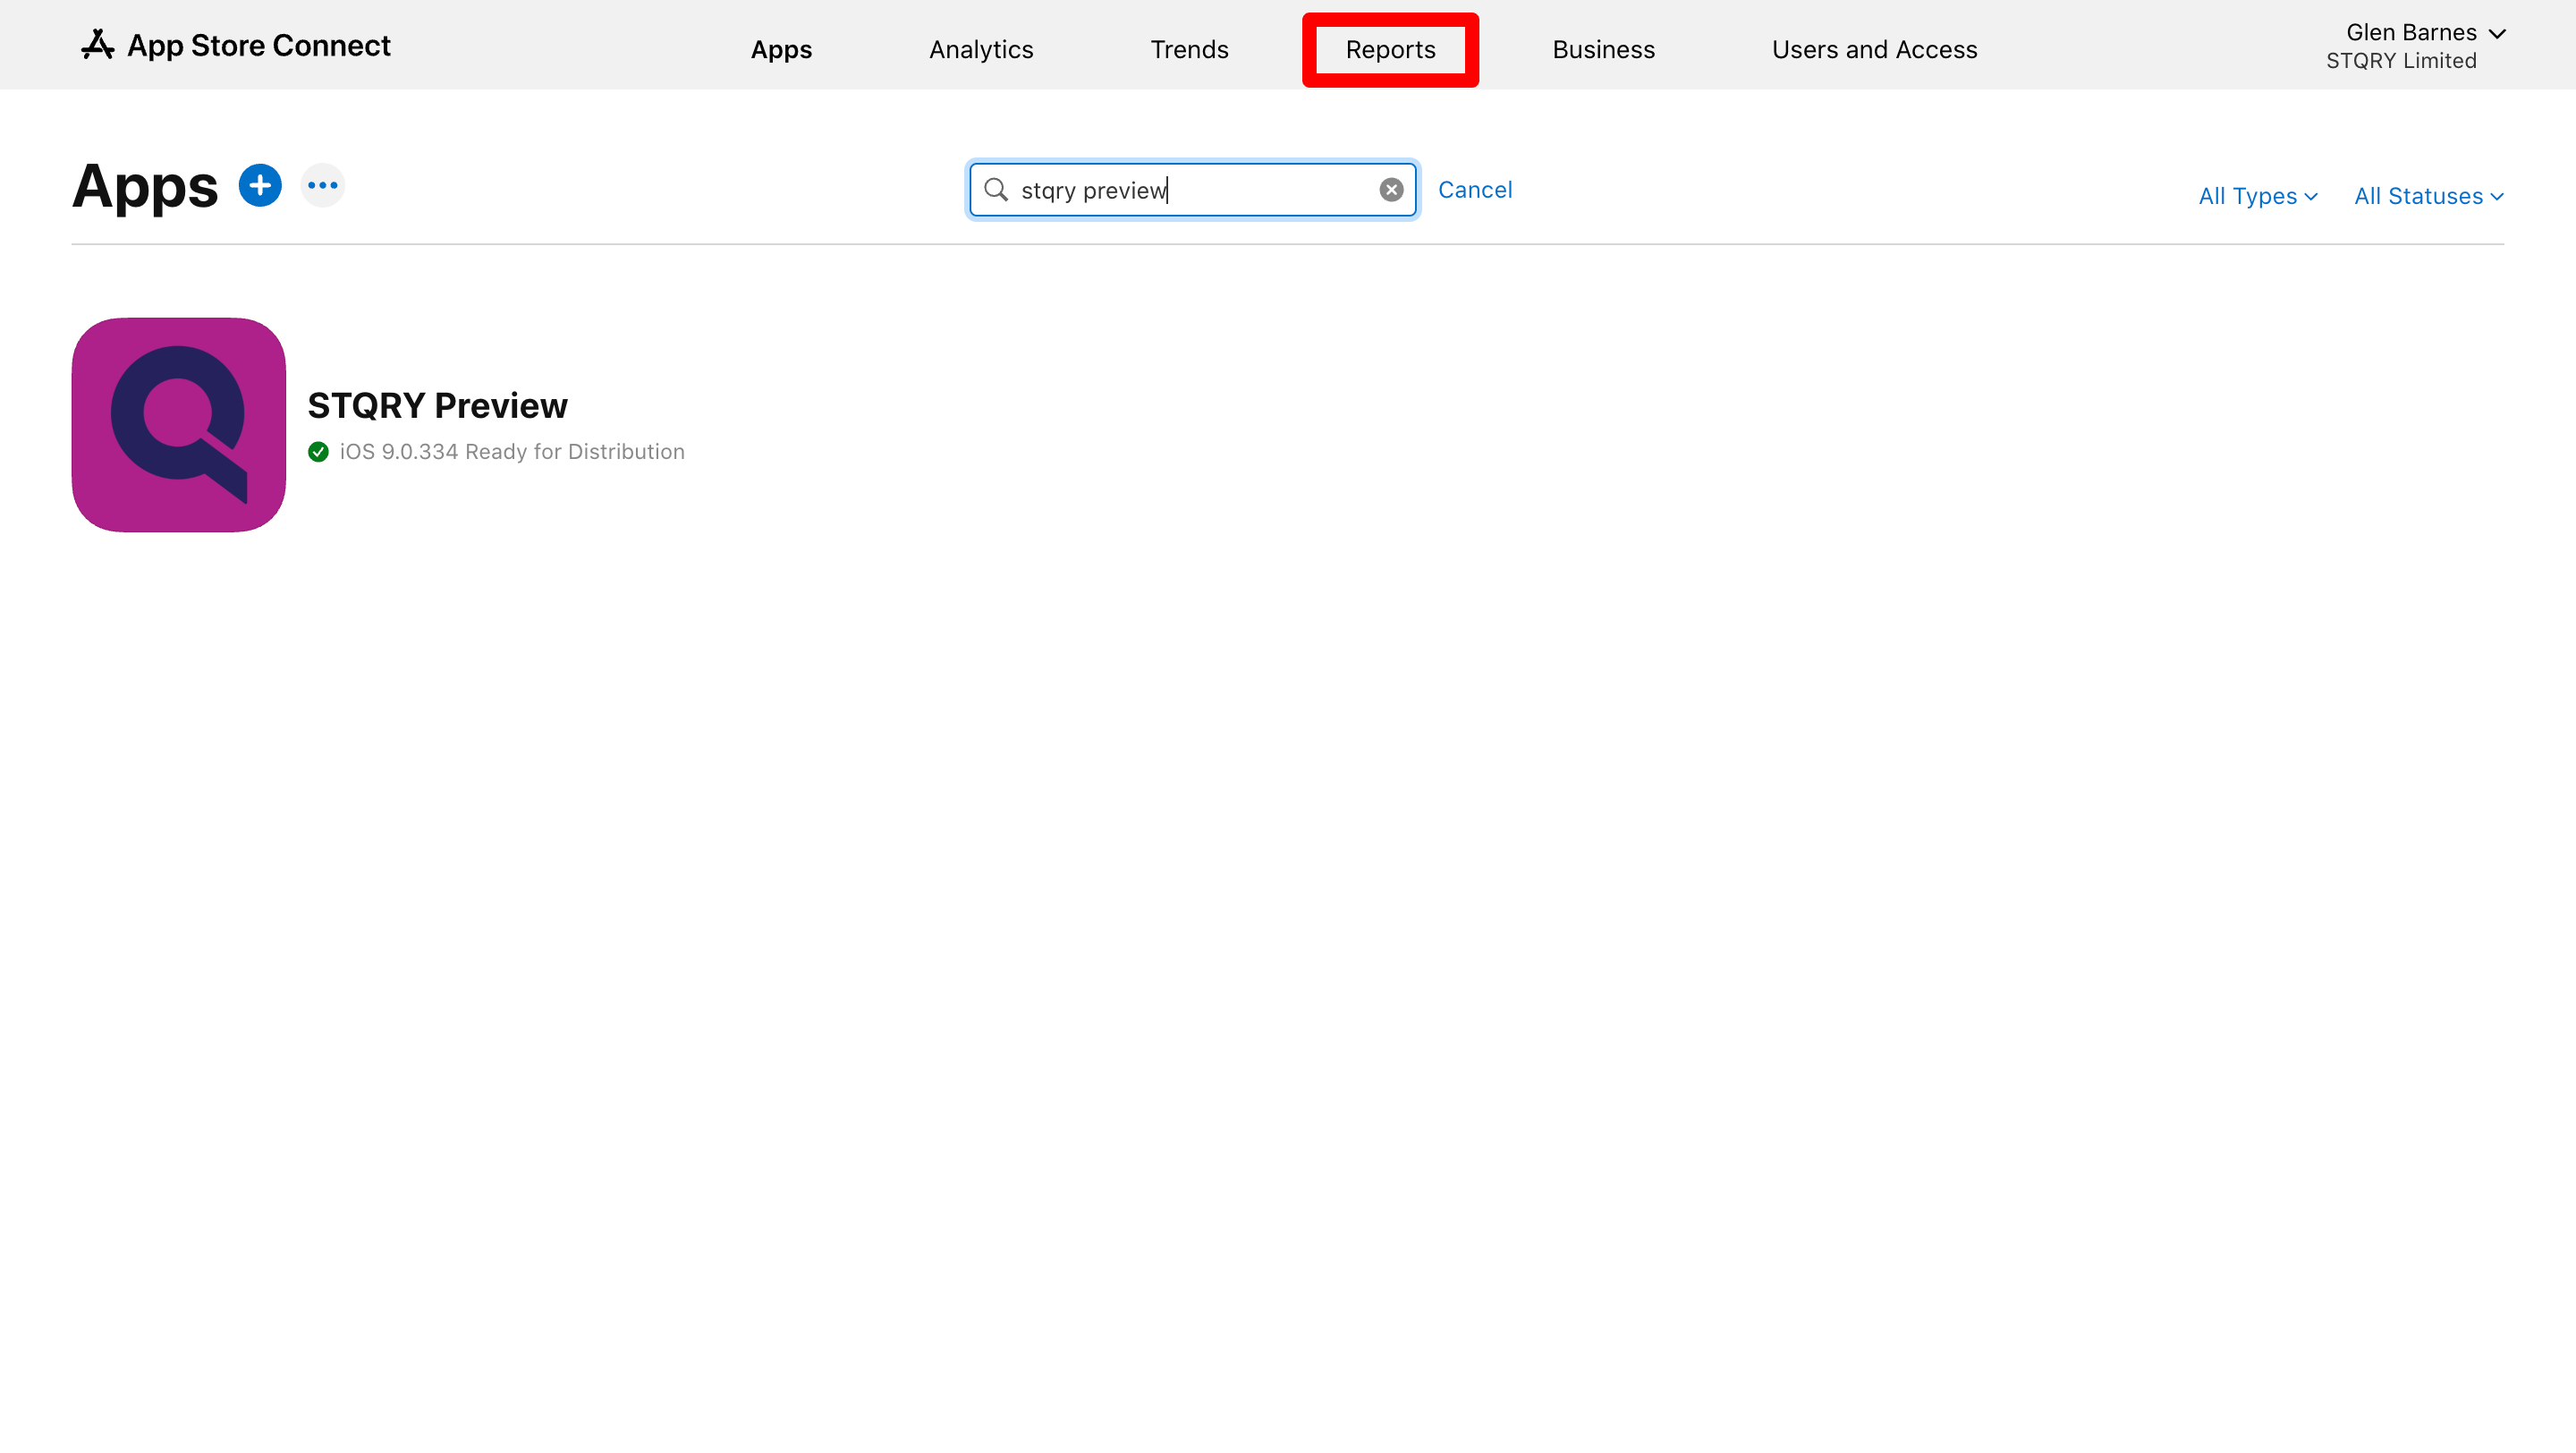Open the Glen Barnes account menu
The height and width of the screenshot is (1453, 2576).
point(2424,33)
